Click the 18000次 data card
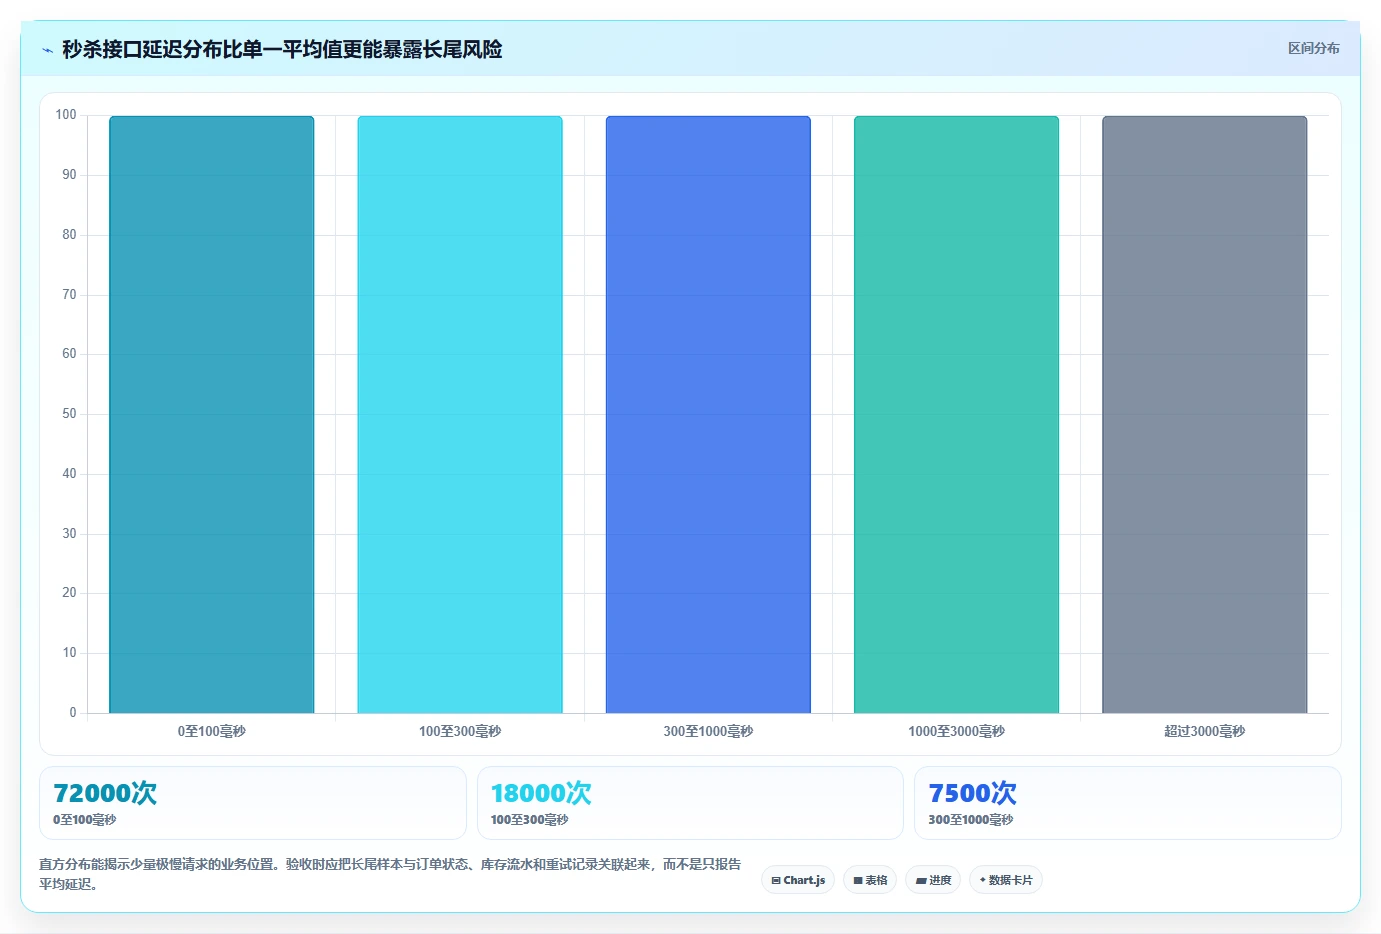Viewport: 1381px width, 934px height. tap(690, 803)
